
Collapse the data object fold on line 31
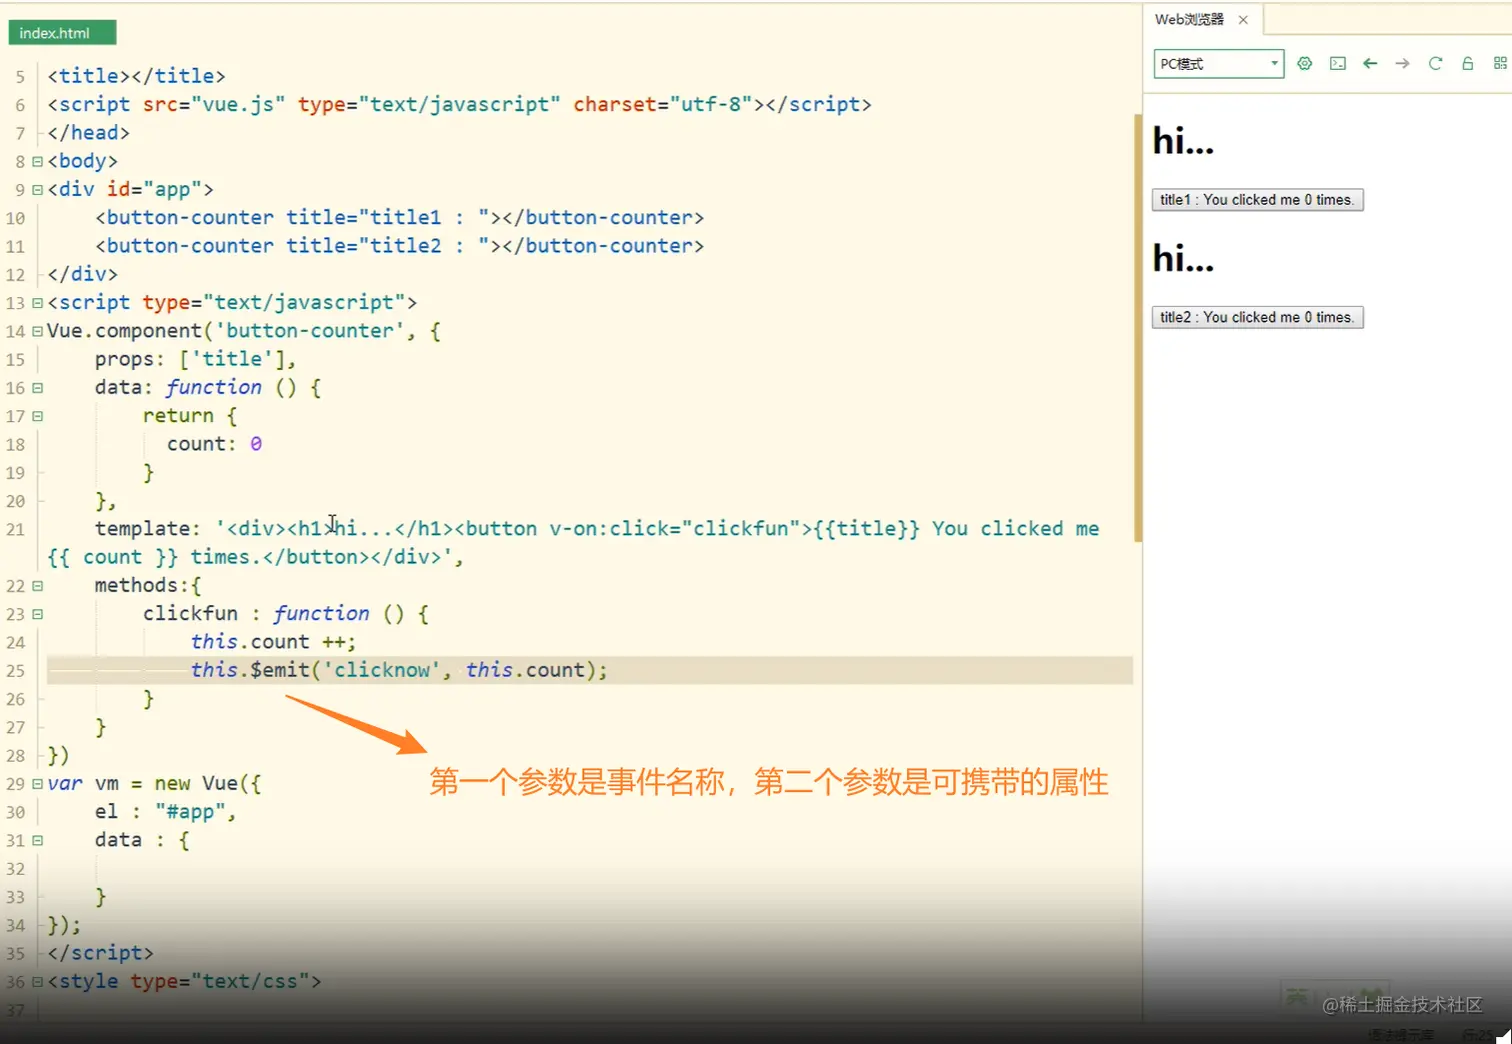pyautogui.click(x=37, y=841)
